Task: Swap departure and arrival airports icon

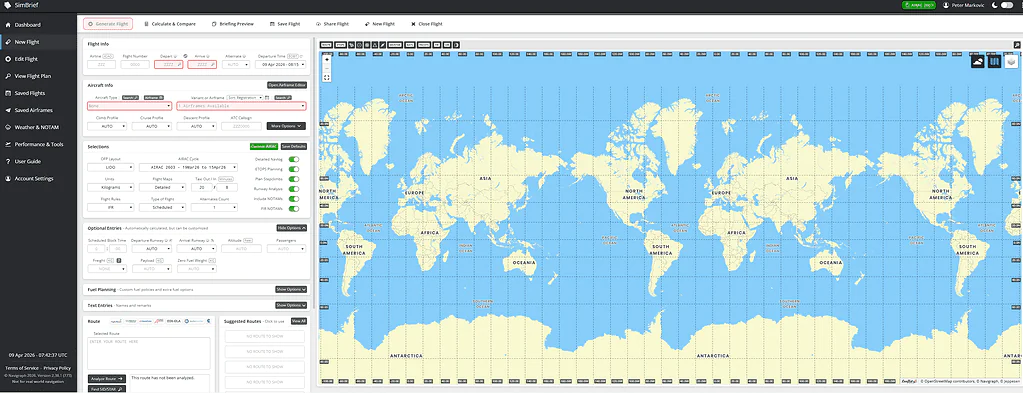Action: click(185, 56)
